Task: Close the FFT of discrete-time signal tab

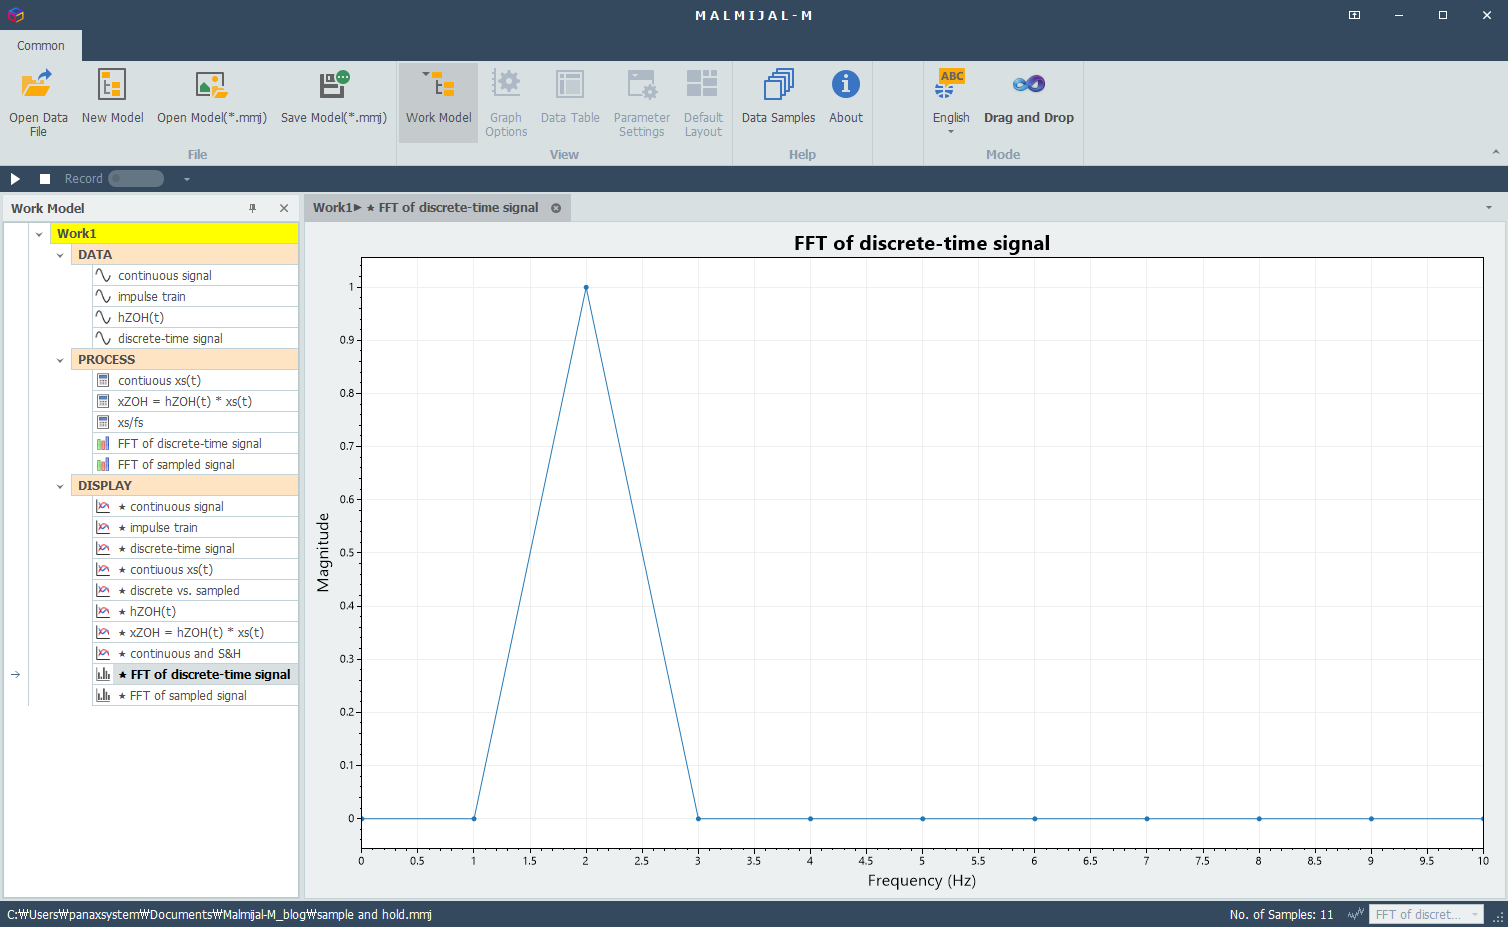Action: pyautogui.click(x=556, y=208)
